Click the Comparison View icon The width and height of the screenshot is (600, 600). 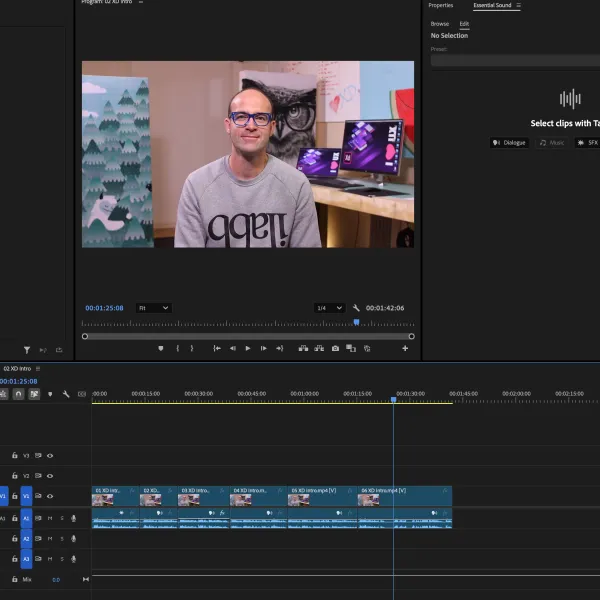click(x=351, y=348)
